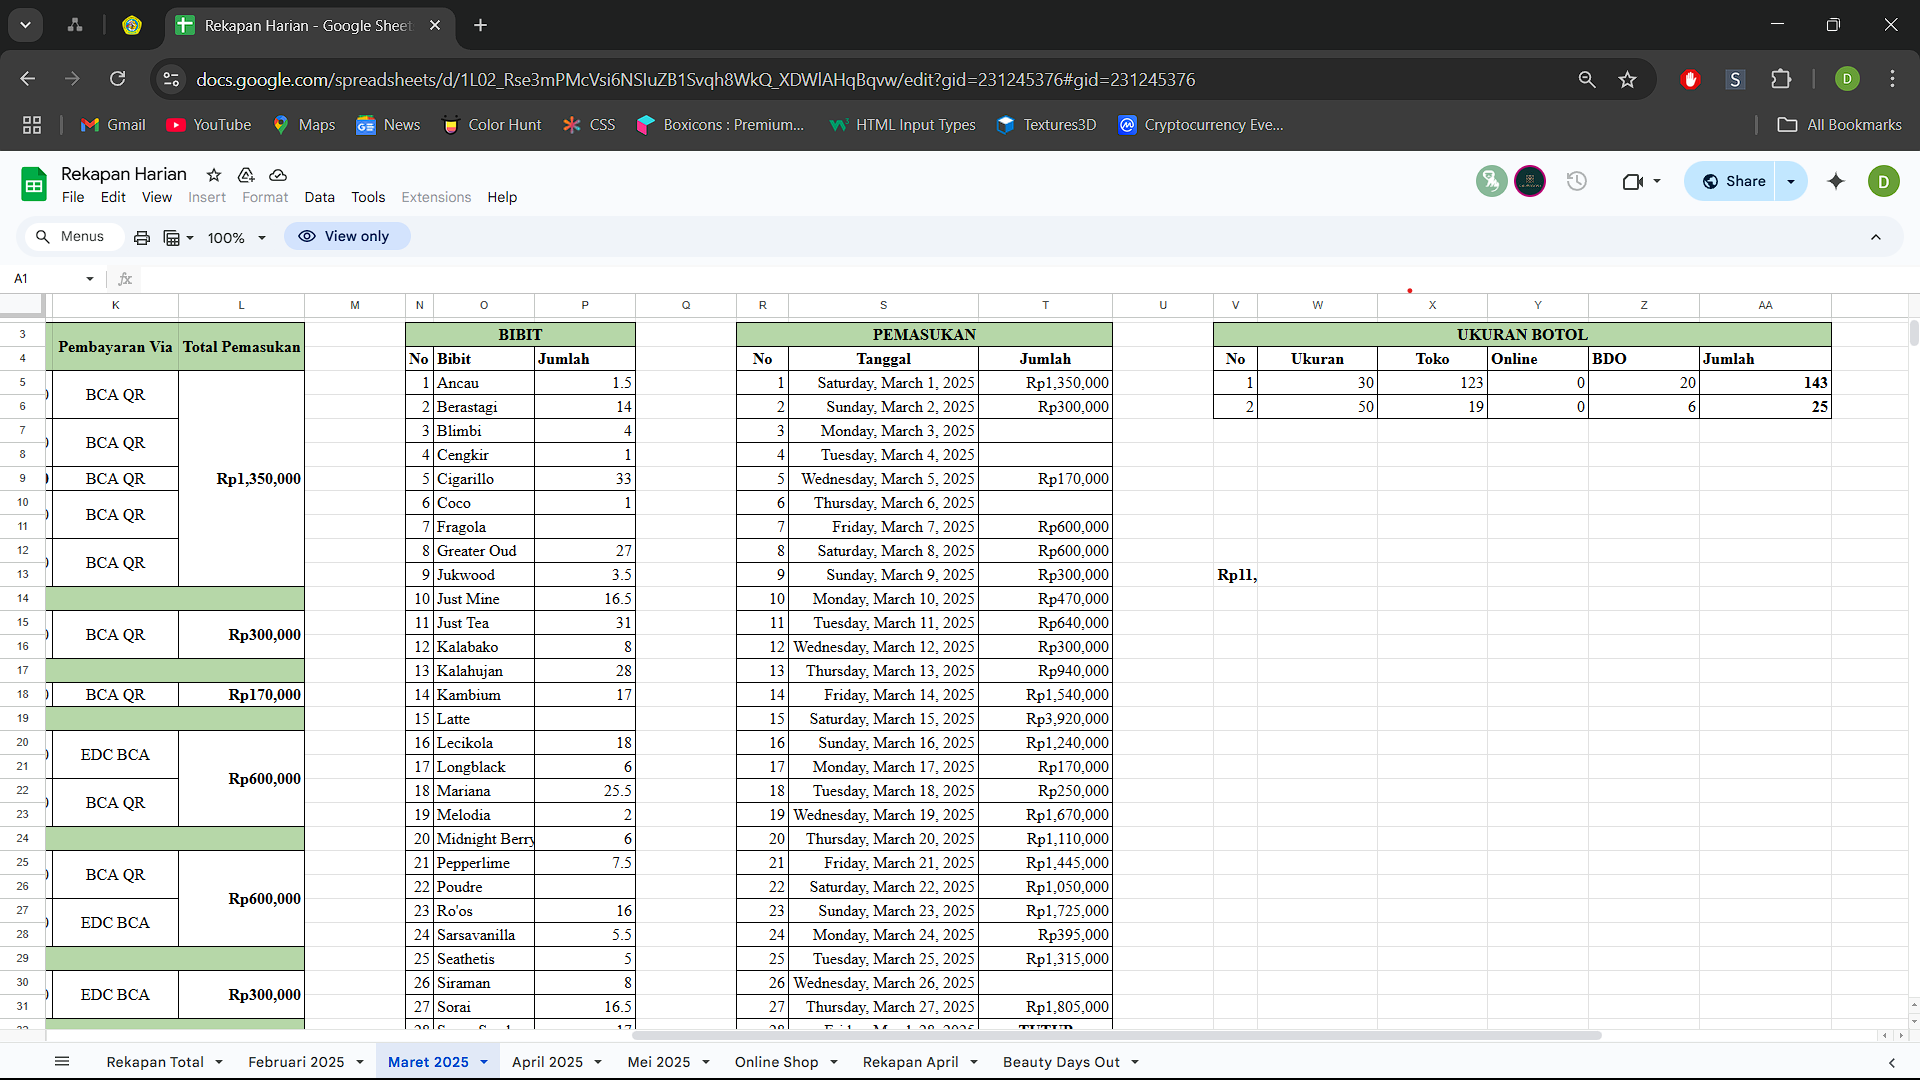Viewport: 1920px width, 1080px height.
Task: Open Maret 2025 tab dropdown arrow
Action: pos(484,1062)
